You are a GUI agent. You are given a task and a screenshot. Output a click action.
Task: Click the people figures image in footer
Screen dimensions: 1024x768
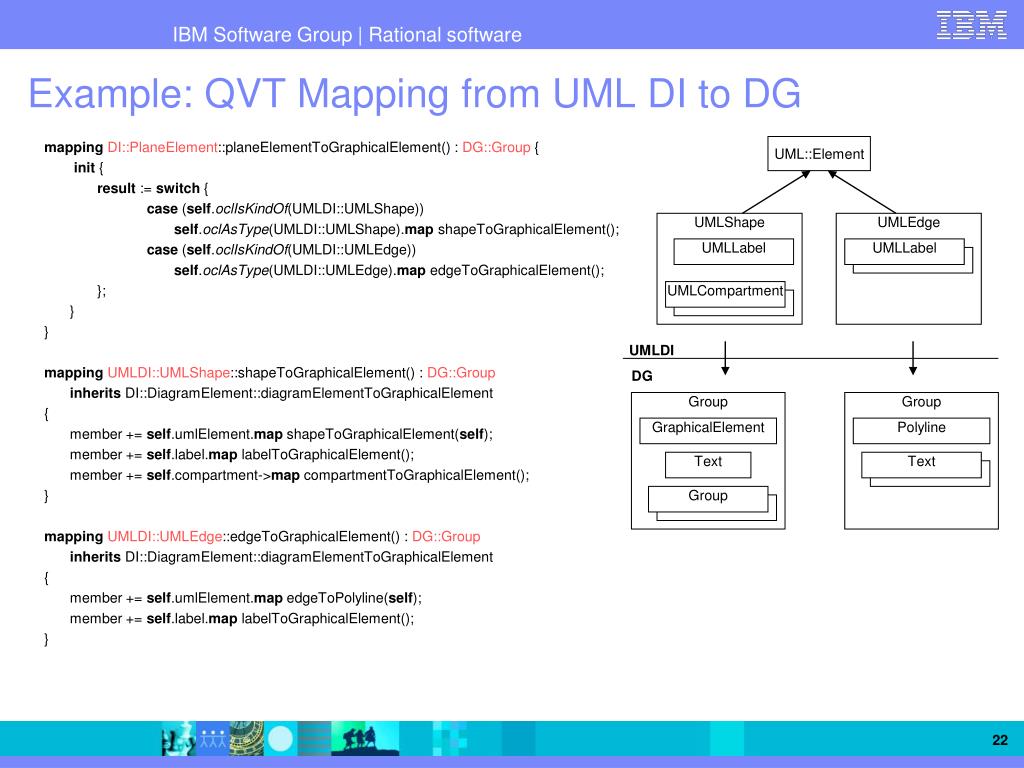pyautogui.click(x=212, y=739)
